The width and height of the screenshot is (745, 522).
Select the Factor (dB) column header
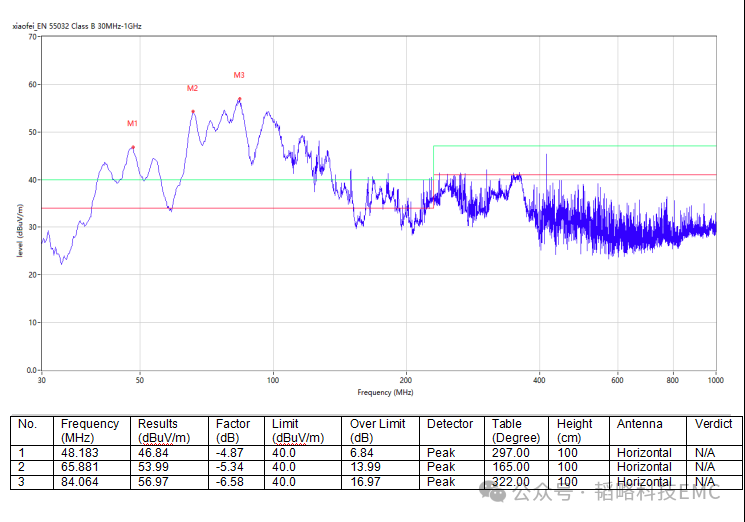click(x=233, y=431)
